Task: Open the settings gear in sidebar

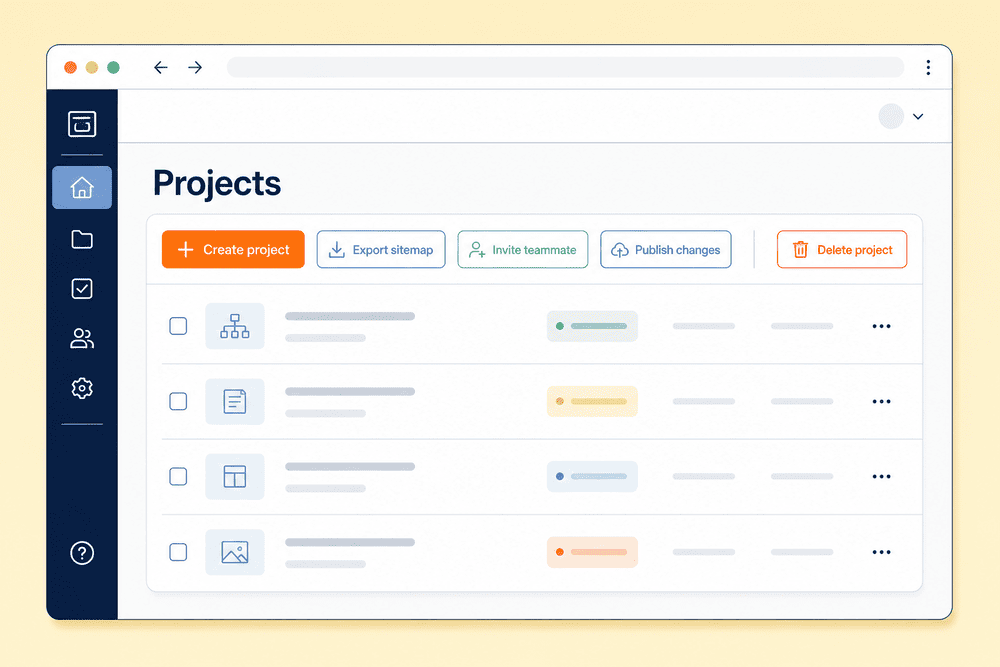Action: (x=82, y=388)
